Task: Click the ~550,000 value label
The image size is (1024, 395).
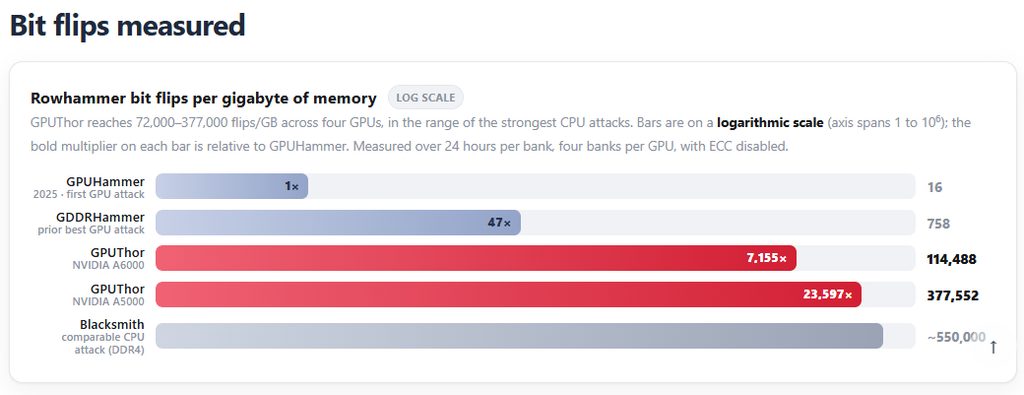Action: 957,337
